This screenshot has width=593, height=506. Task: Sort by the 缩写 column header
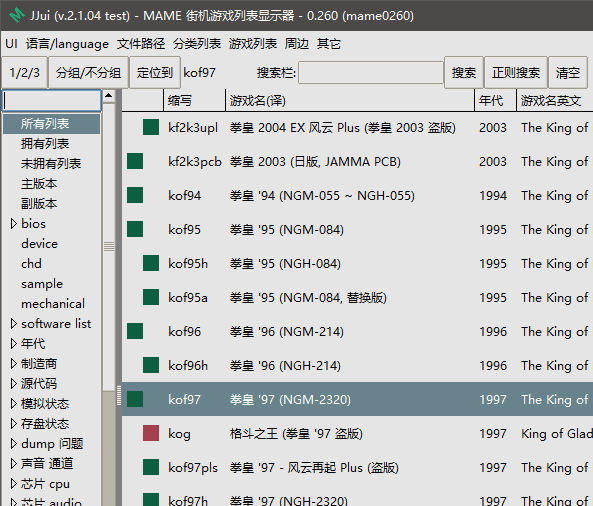pos(194,101)
